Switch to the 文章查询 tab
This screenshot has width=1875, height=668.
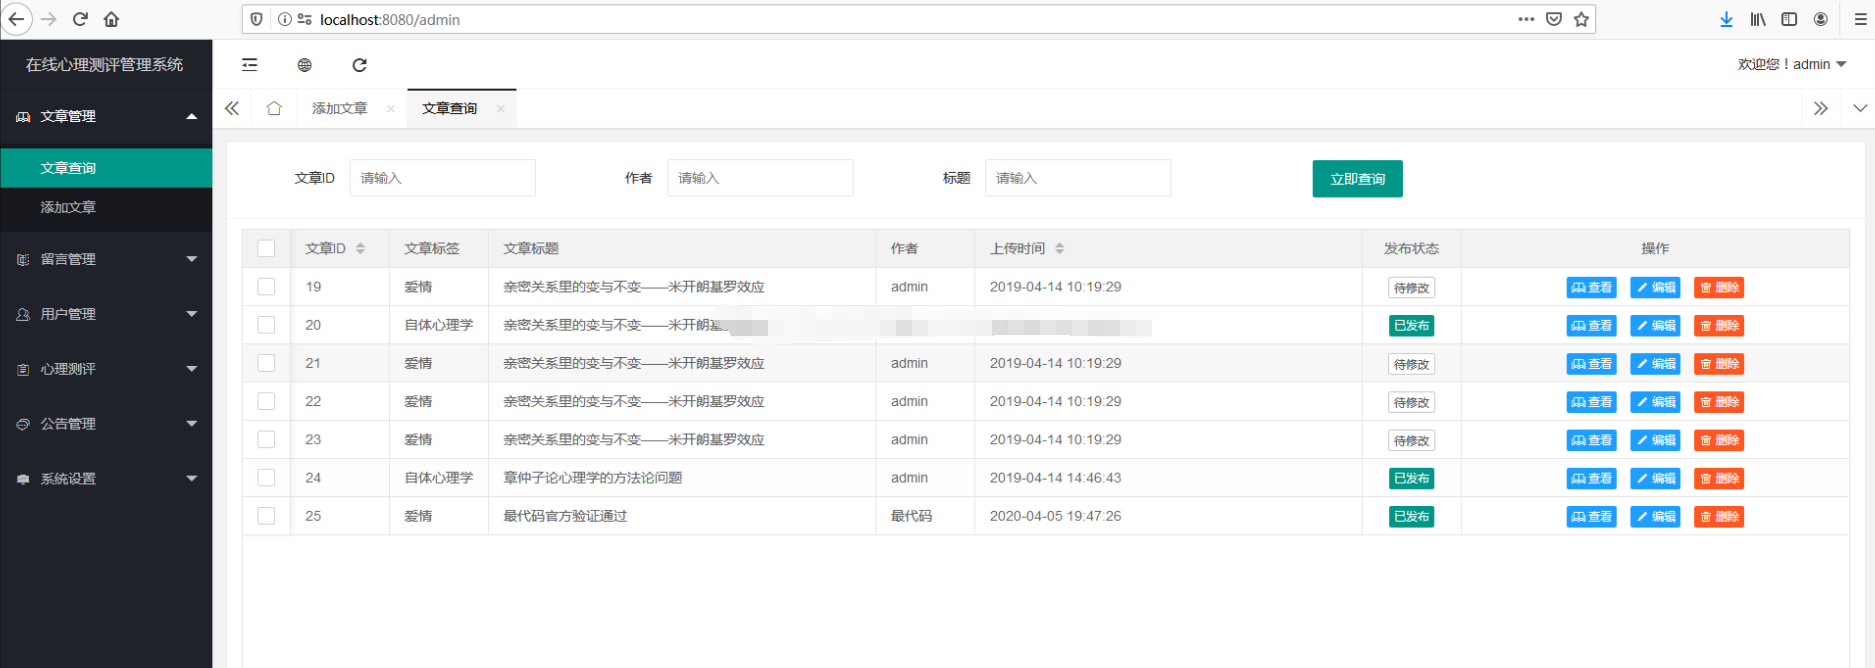pyautogui.click(x=449, y=108)
